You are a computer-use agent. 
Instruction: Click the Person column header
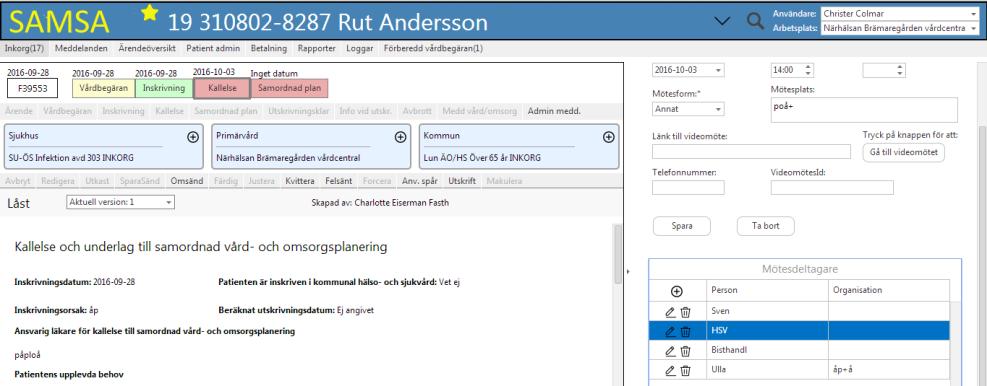(767, 290)
